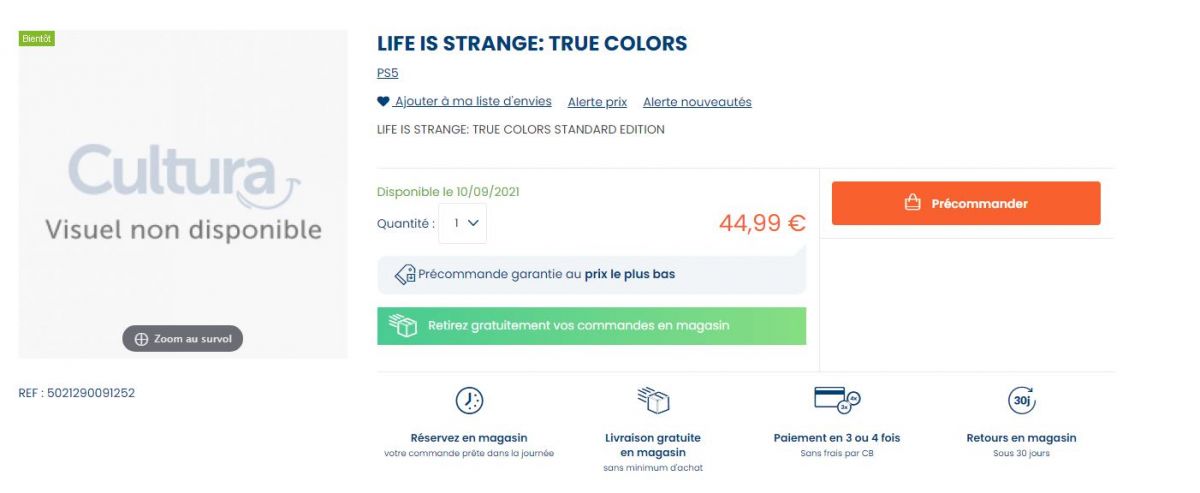Click the clock icon above Réservez en magasin

(469, 401)
